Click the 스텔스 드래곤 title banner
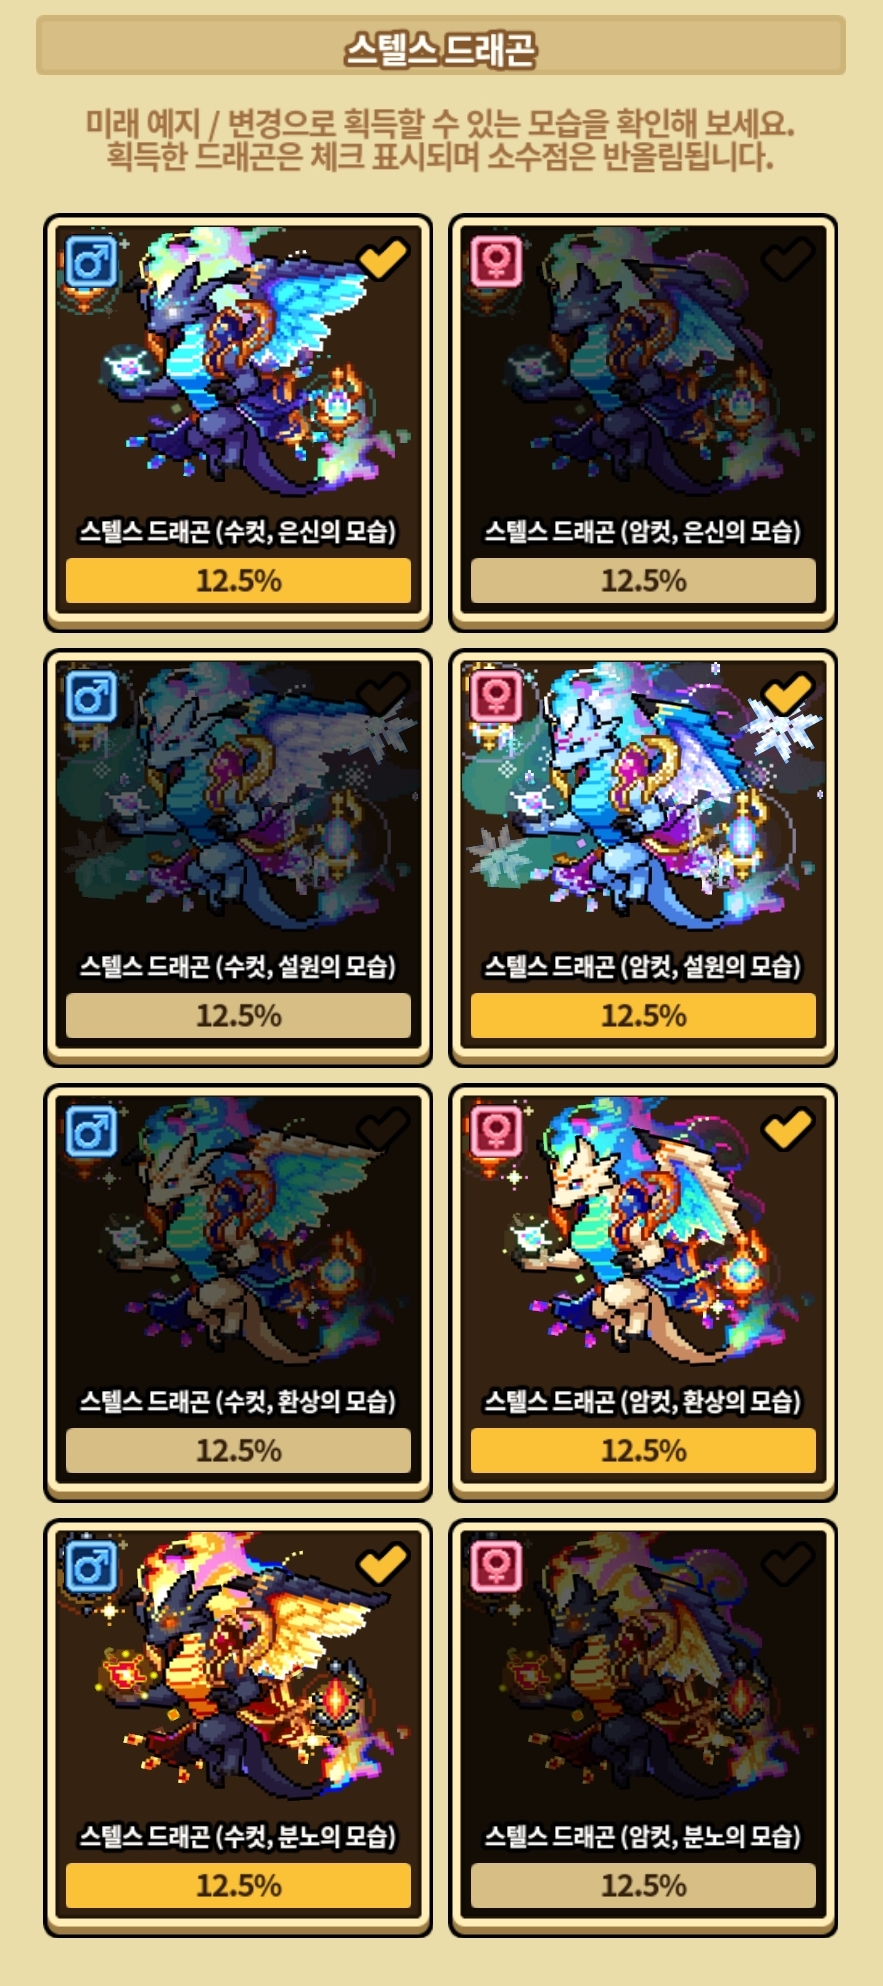 click(x=441, y=46)
